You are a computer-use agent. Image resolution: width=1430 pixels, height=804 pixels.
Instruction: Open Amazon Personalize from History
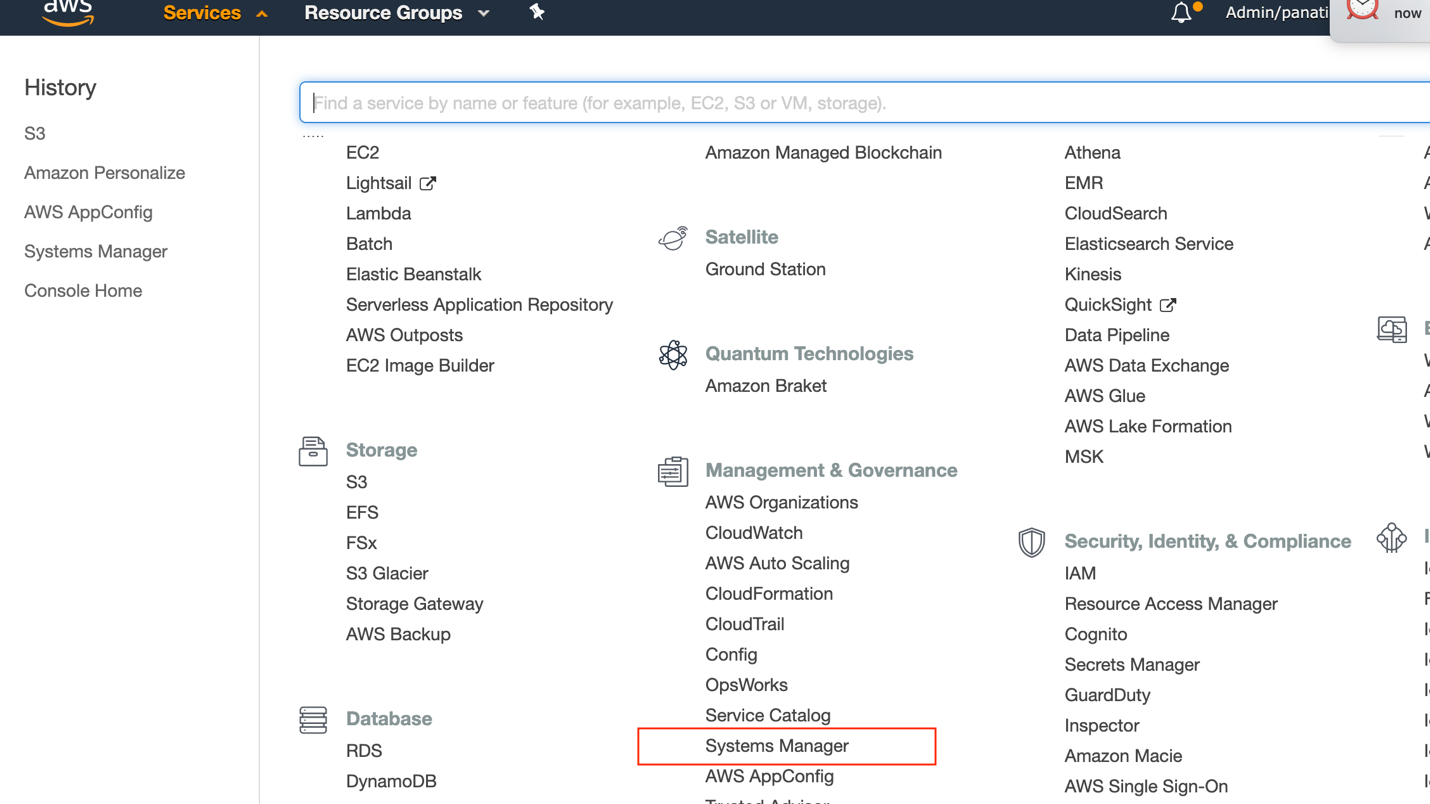point(105,173)
